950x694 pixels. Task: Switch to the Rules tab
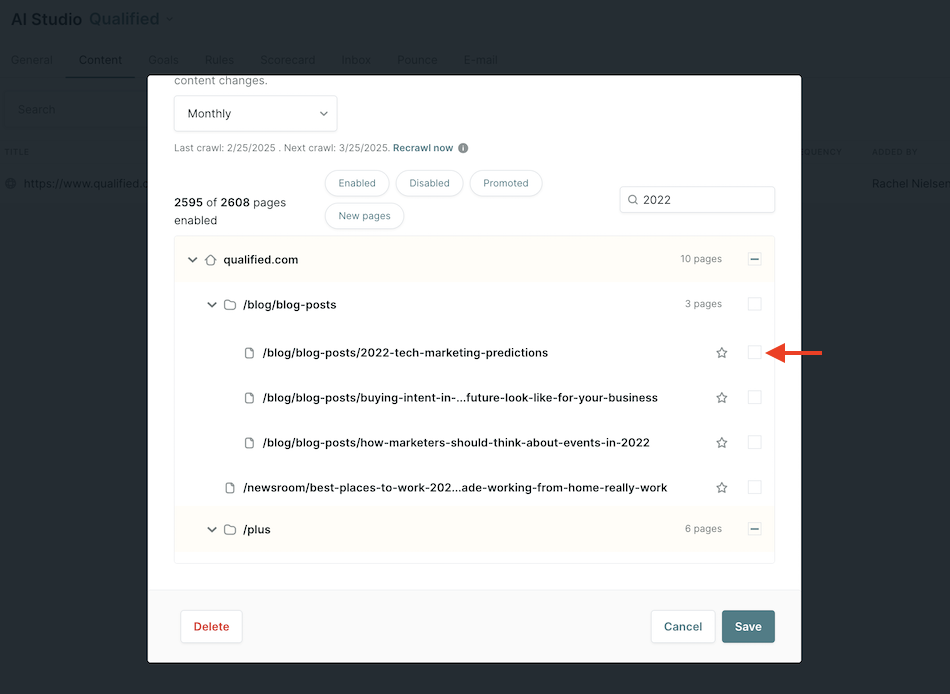pos(219,60)
